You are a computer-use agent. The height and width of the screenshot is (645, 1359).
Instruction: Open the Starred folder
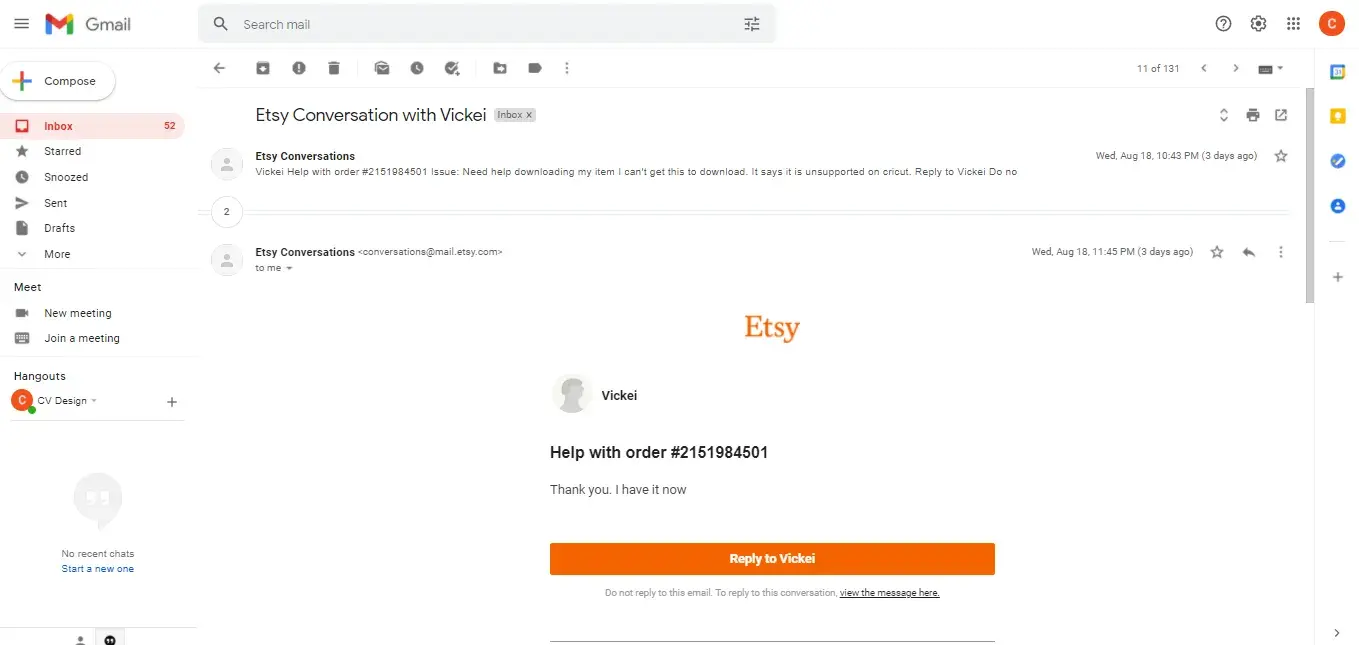[x=62, y=151]
